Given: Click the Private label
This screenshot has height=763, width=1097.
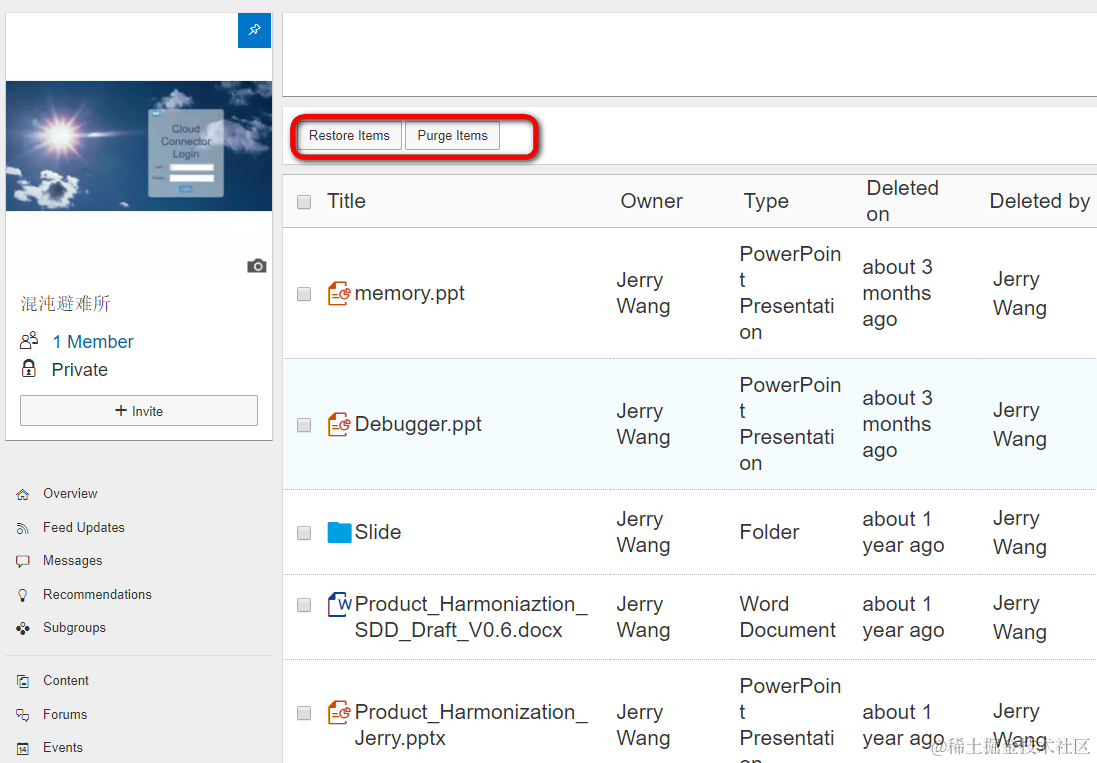Looking at the screenshot, I should pos(80,369).
